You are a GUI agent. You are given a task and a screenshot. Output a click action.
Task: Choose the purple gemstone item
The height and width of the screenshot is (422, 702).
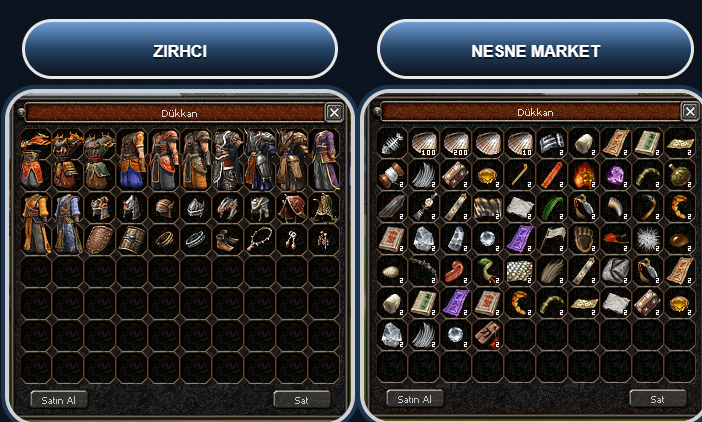coord(616,175)
